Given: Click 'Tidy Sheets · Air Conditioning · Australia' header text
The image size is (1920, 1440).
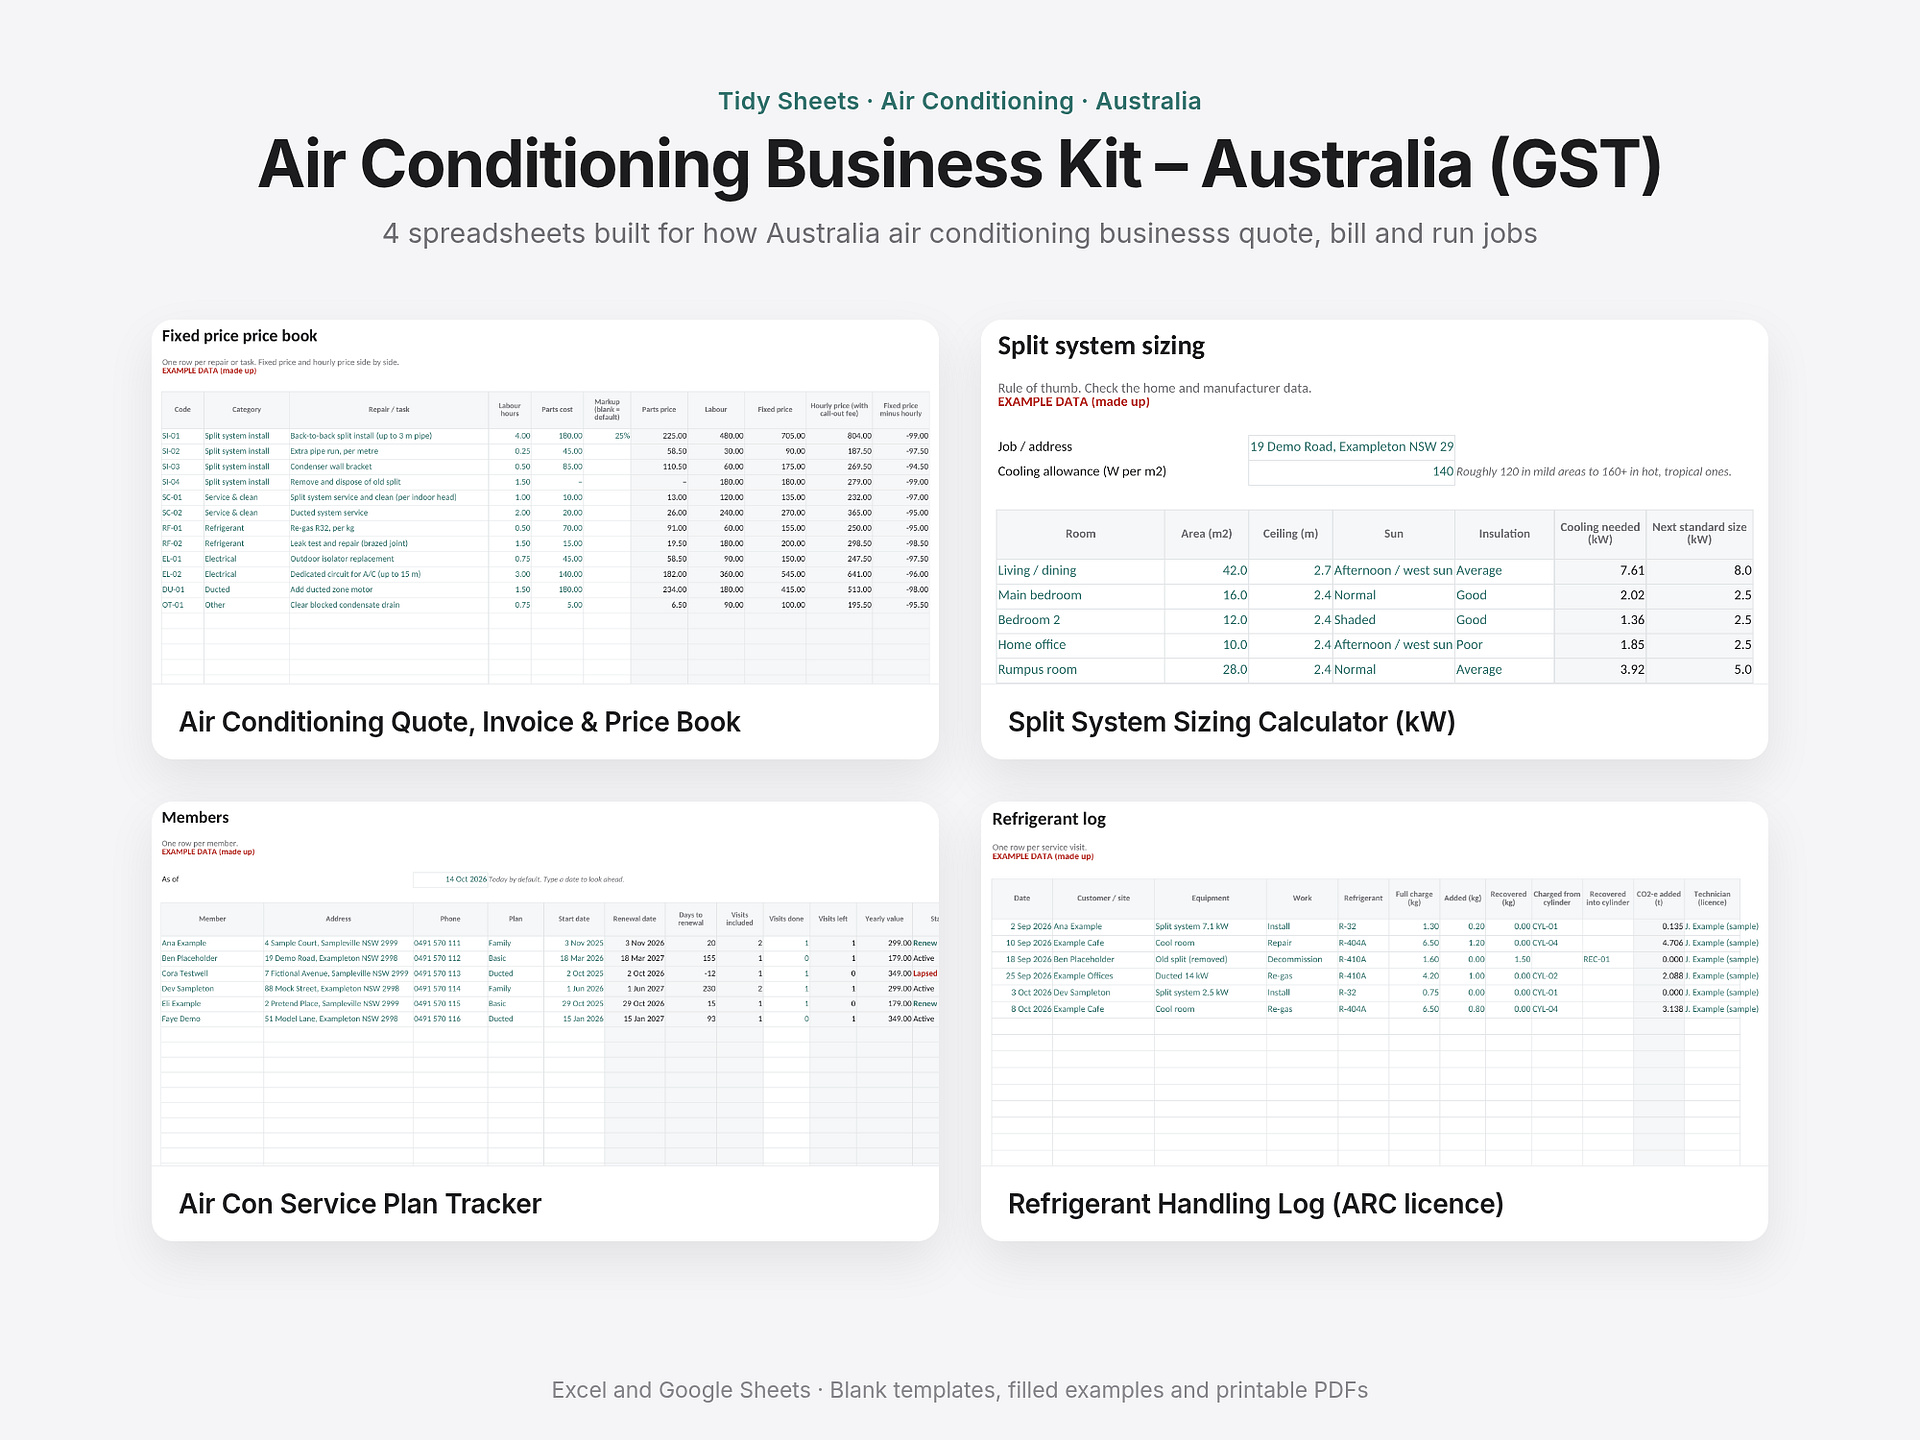Looking at the screenshot, I should coord(960,101).
